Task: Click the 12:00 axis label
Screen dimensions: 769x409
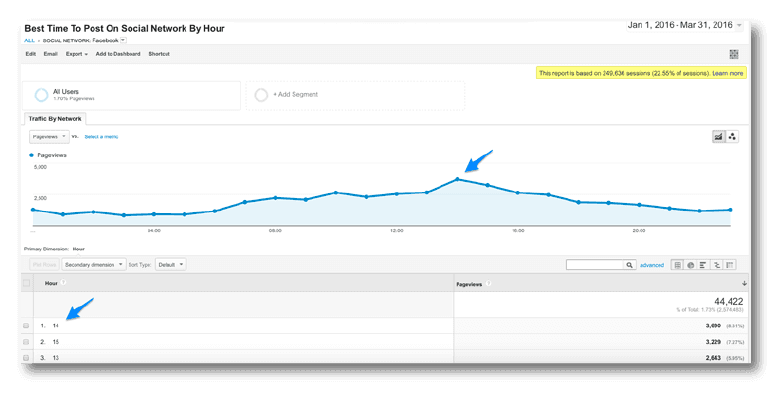Action: coord(397,230)
